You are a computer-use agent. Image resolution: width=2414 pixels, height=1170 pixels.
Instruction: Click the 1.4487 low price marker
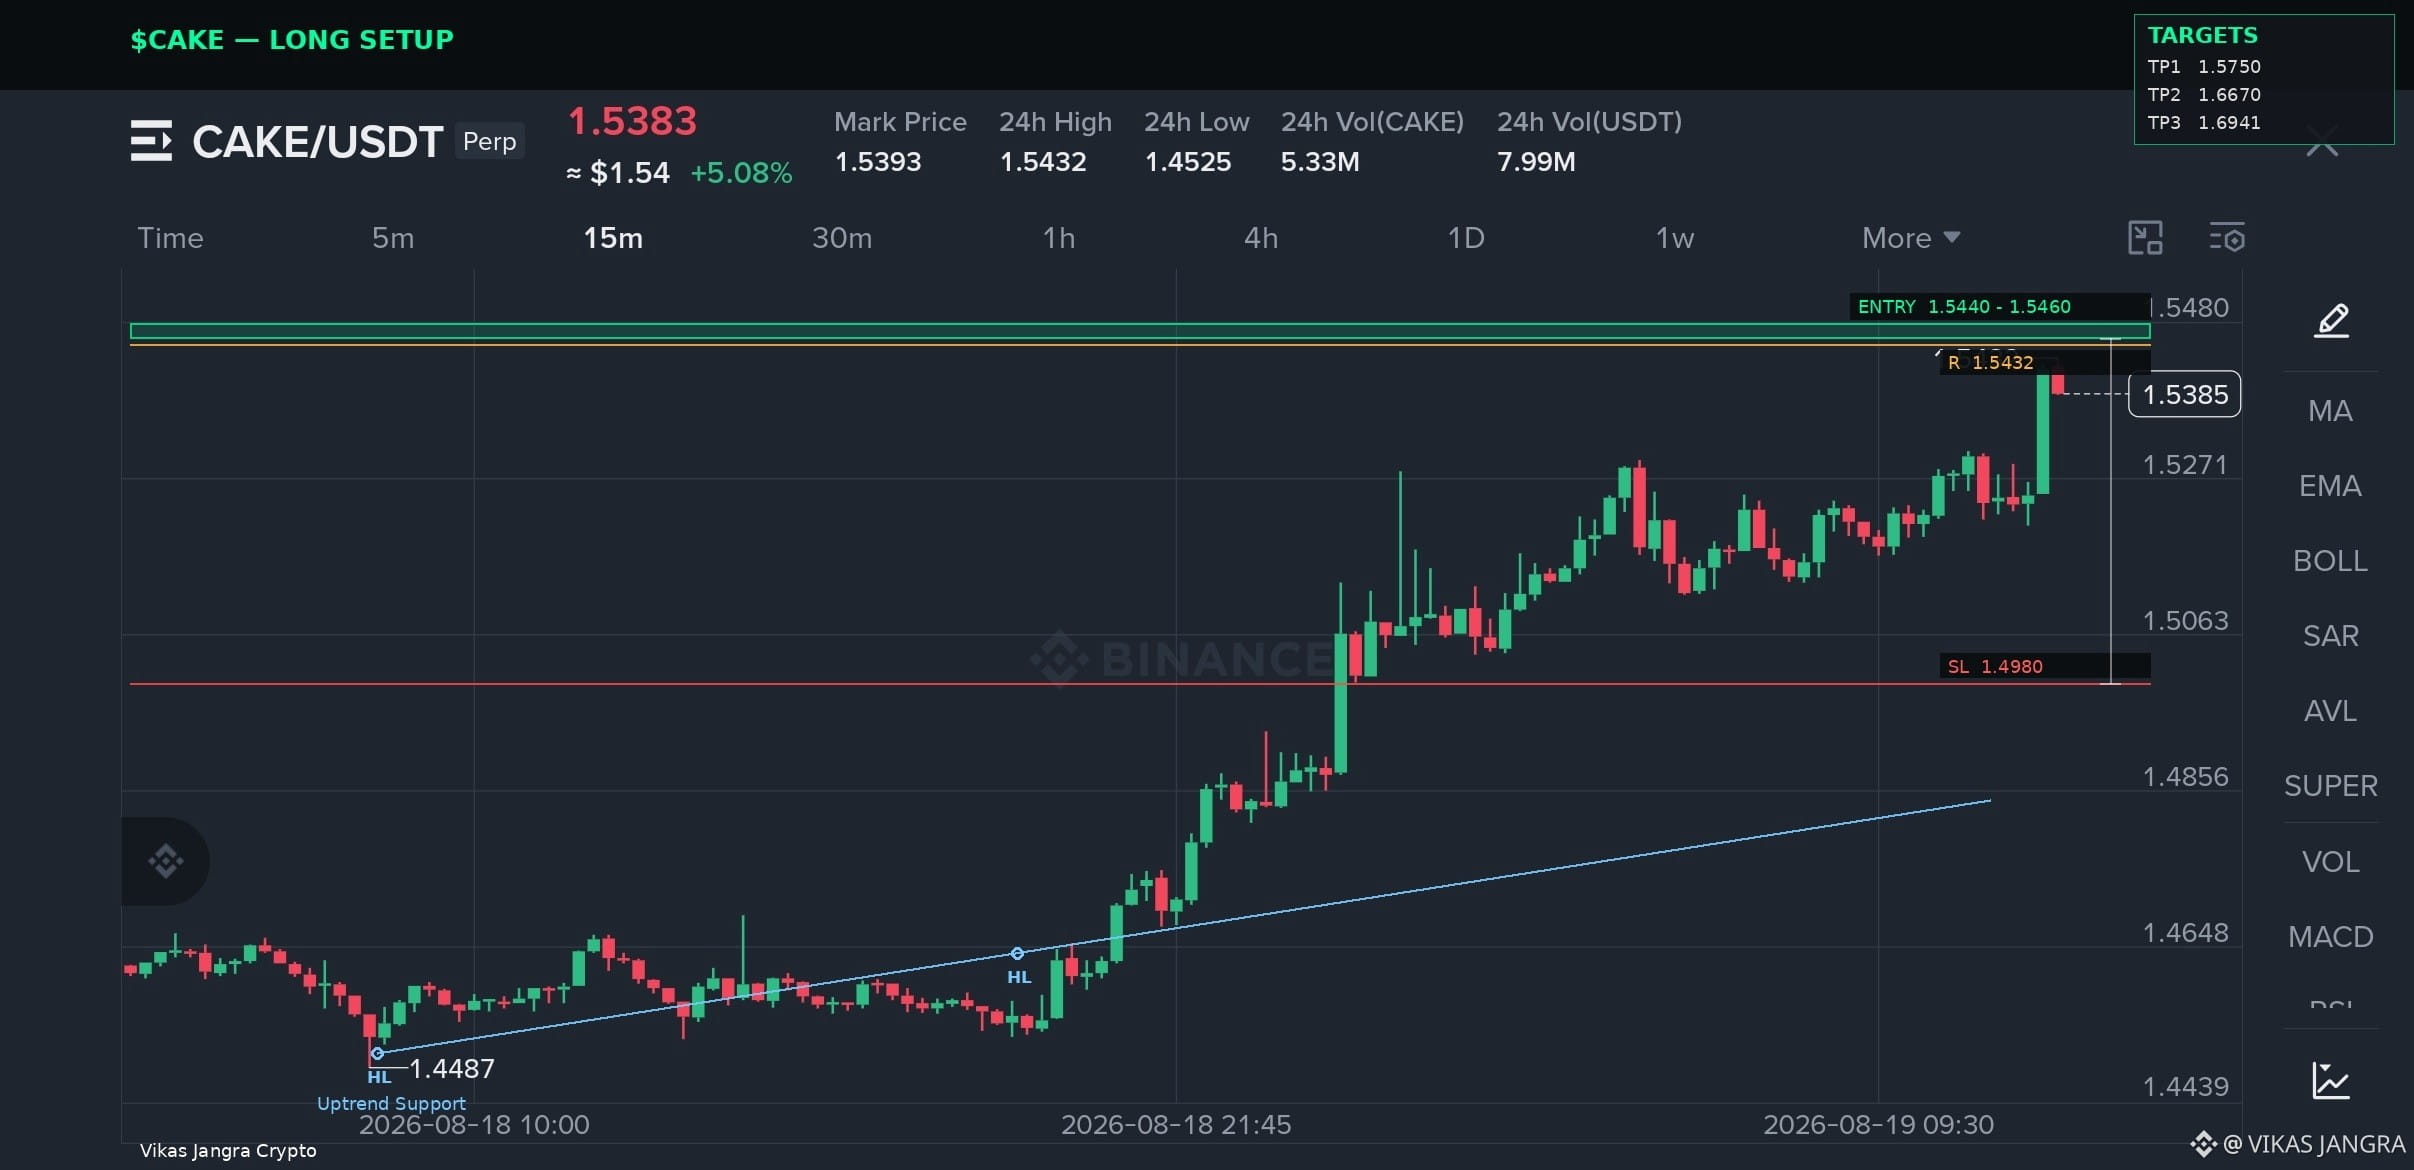pyautogui.click(x=452, y=1069)
